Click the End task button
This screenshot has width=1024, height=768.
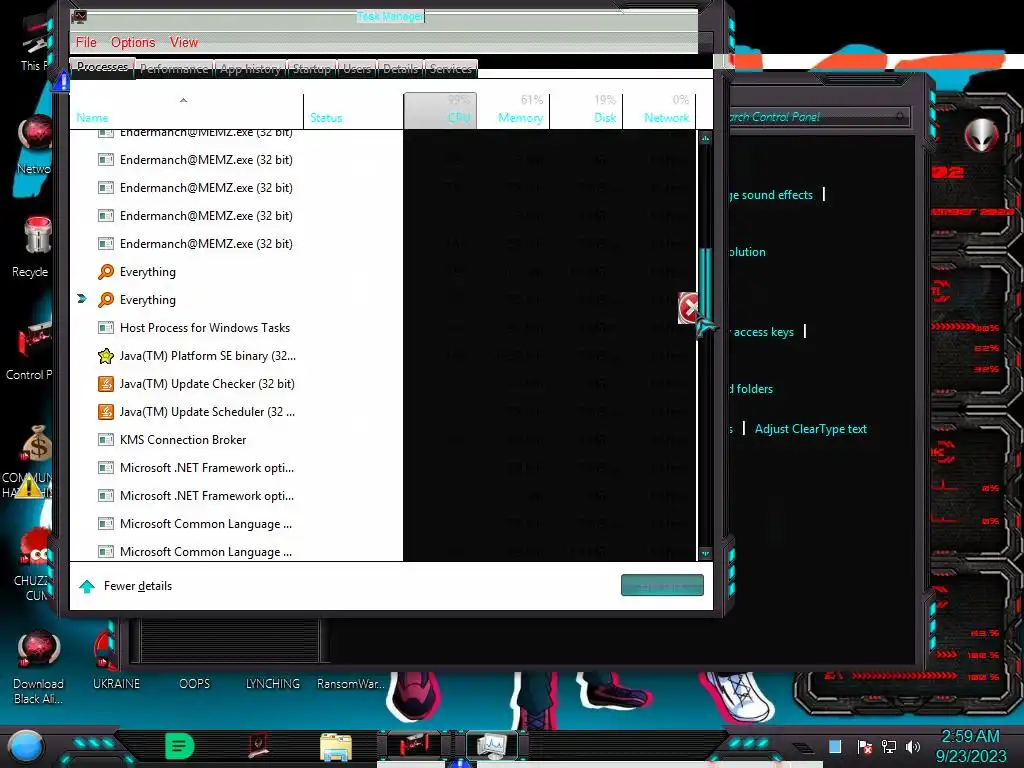coord(662,585)
